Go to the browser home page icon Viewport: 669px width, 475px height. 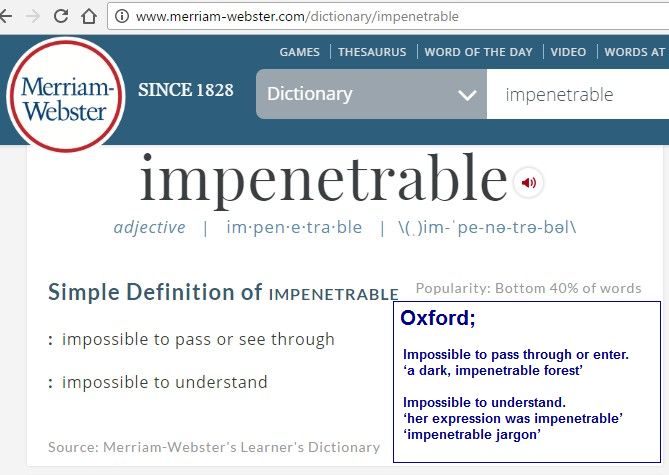(89, 16)
